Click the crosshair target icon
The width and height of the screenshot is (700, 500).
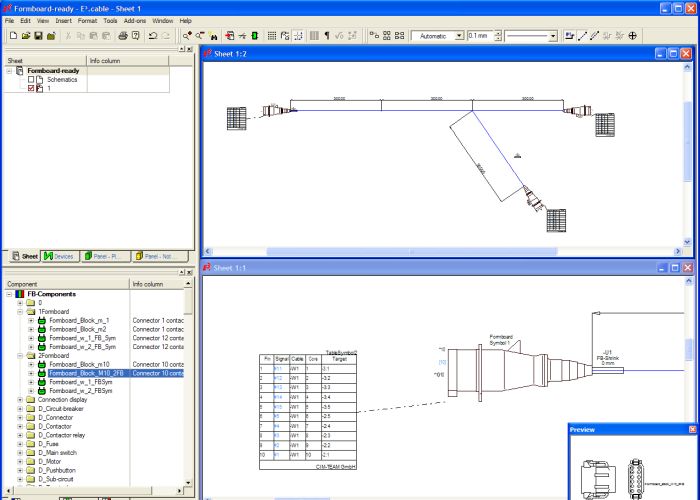pos(633,35)
